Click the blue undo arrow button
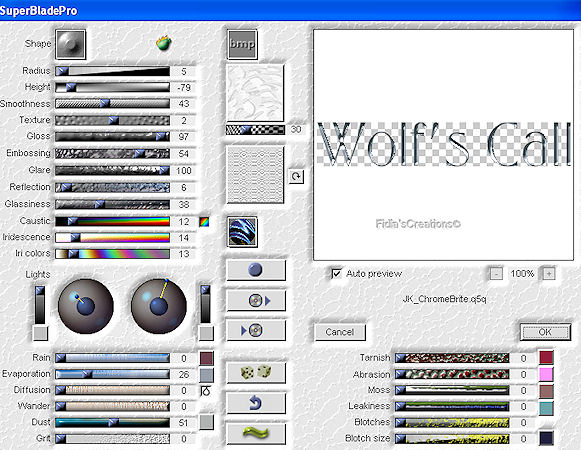Screen dimensions: 581x450 coord(256,403)
